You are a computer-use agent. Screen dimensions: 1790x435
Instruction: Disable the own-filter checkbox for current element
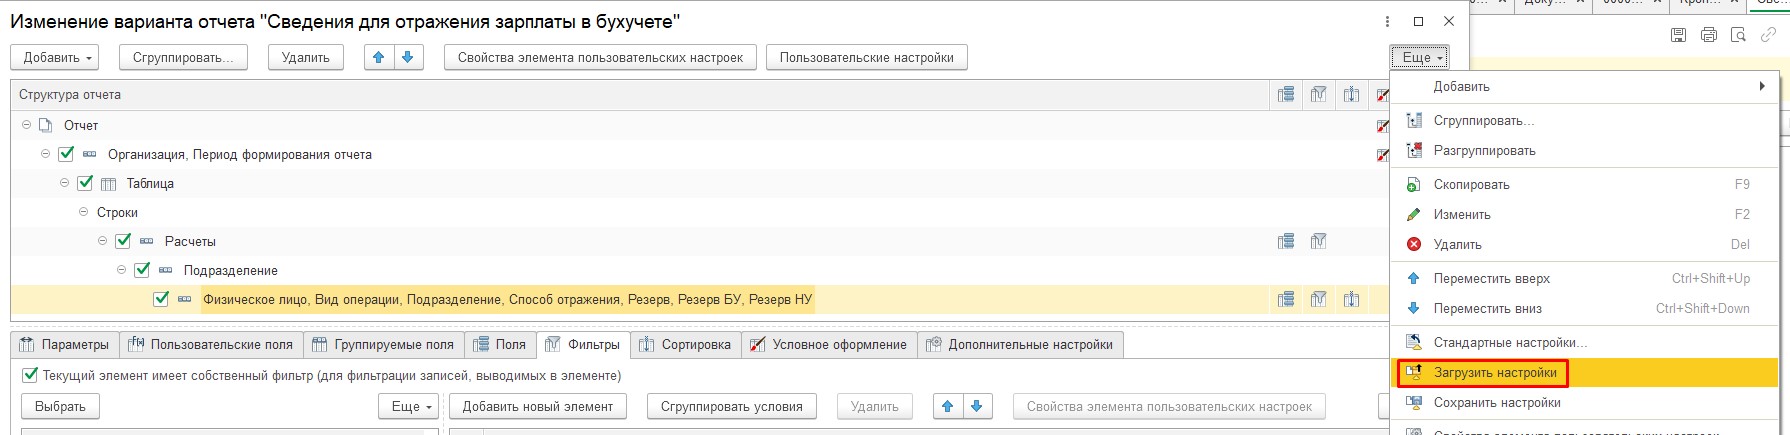click(30, 376)
